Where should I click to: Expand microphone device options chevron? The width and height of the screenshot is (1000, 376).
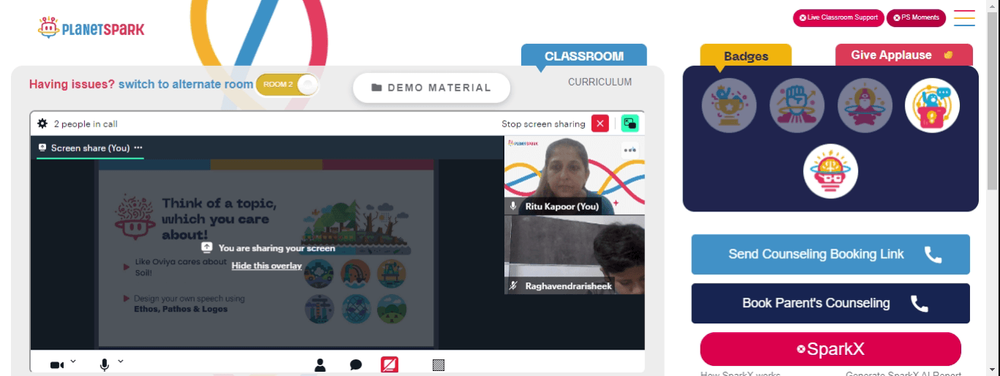[x=121, y=361]
